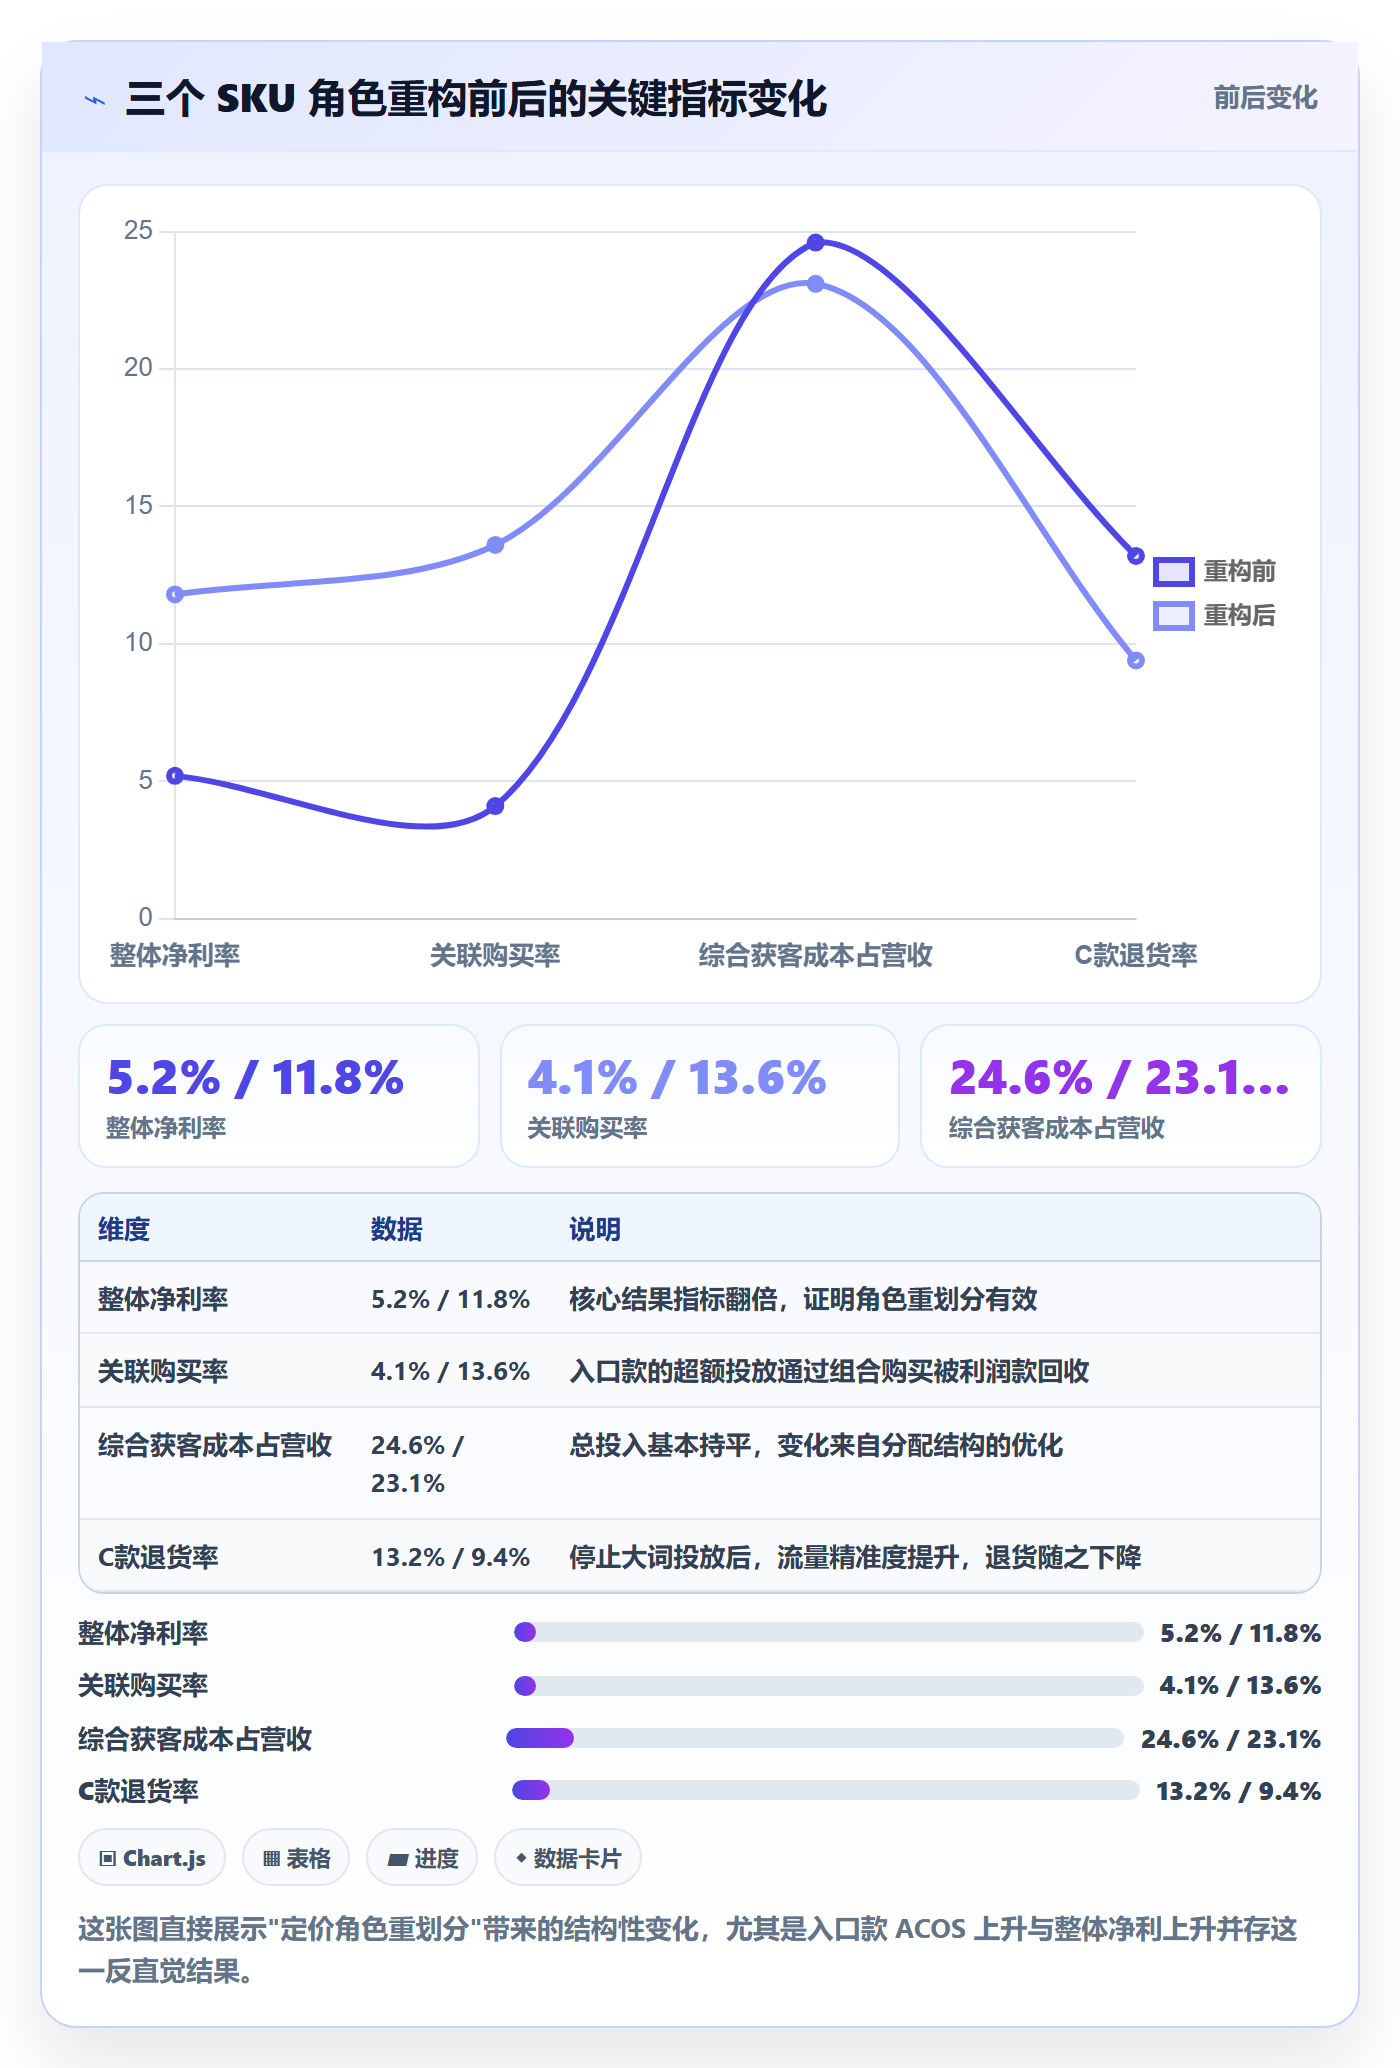The image size is (1400, 2068).
Task: Click the 重构前 point at 整体净利率
Action: pyautogui.click(x=175, y=776)
